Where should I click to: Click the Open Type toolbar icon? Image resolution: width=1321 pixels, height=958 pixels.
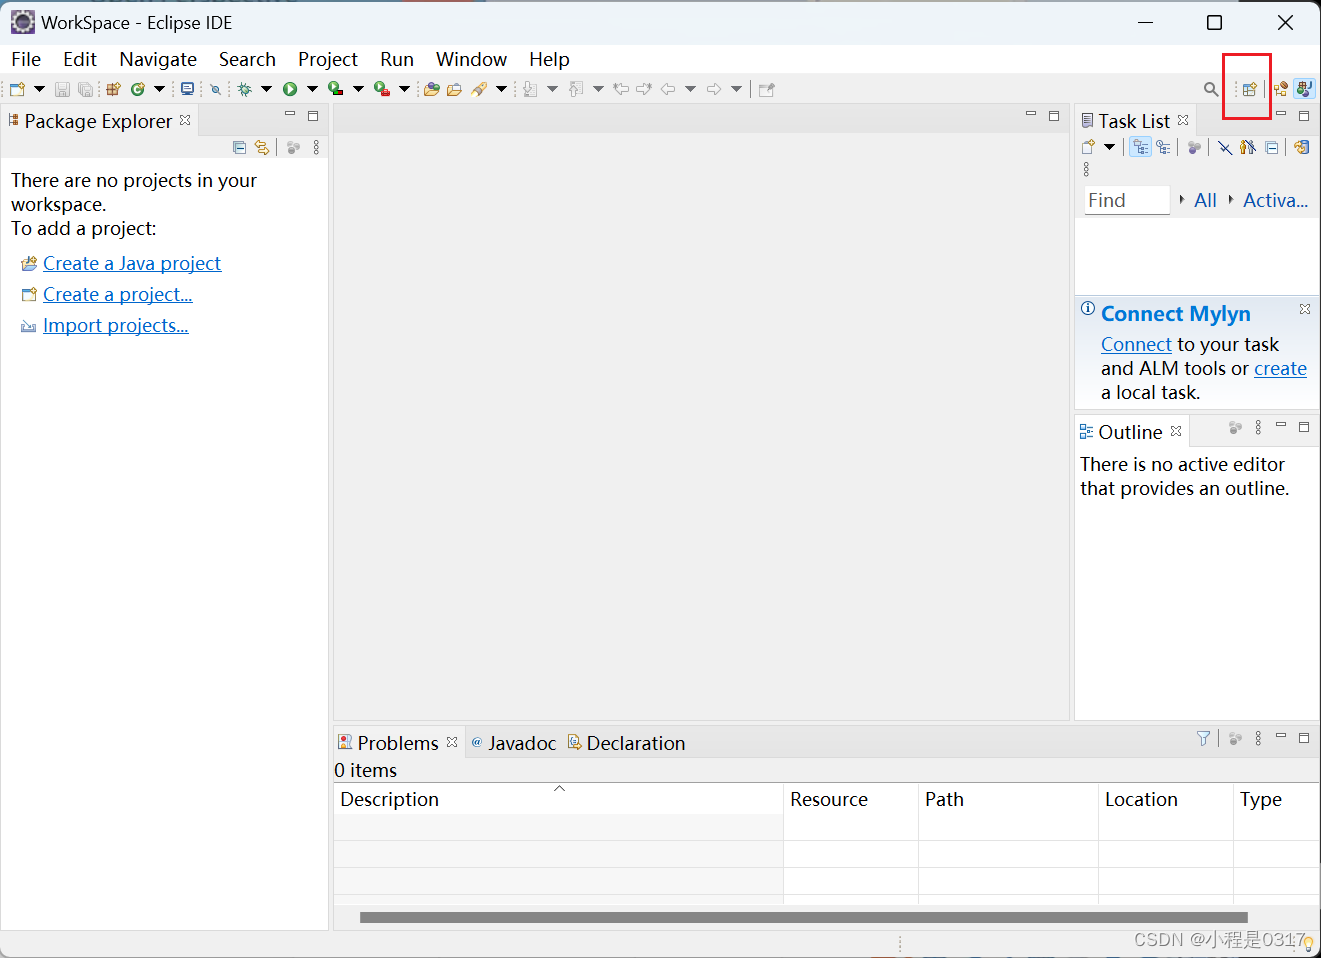432,89
